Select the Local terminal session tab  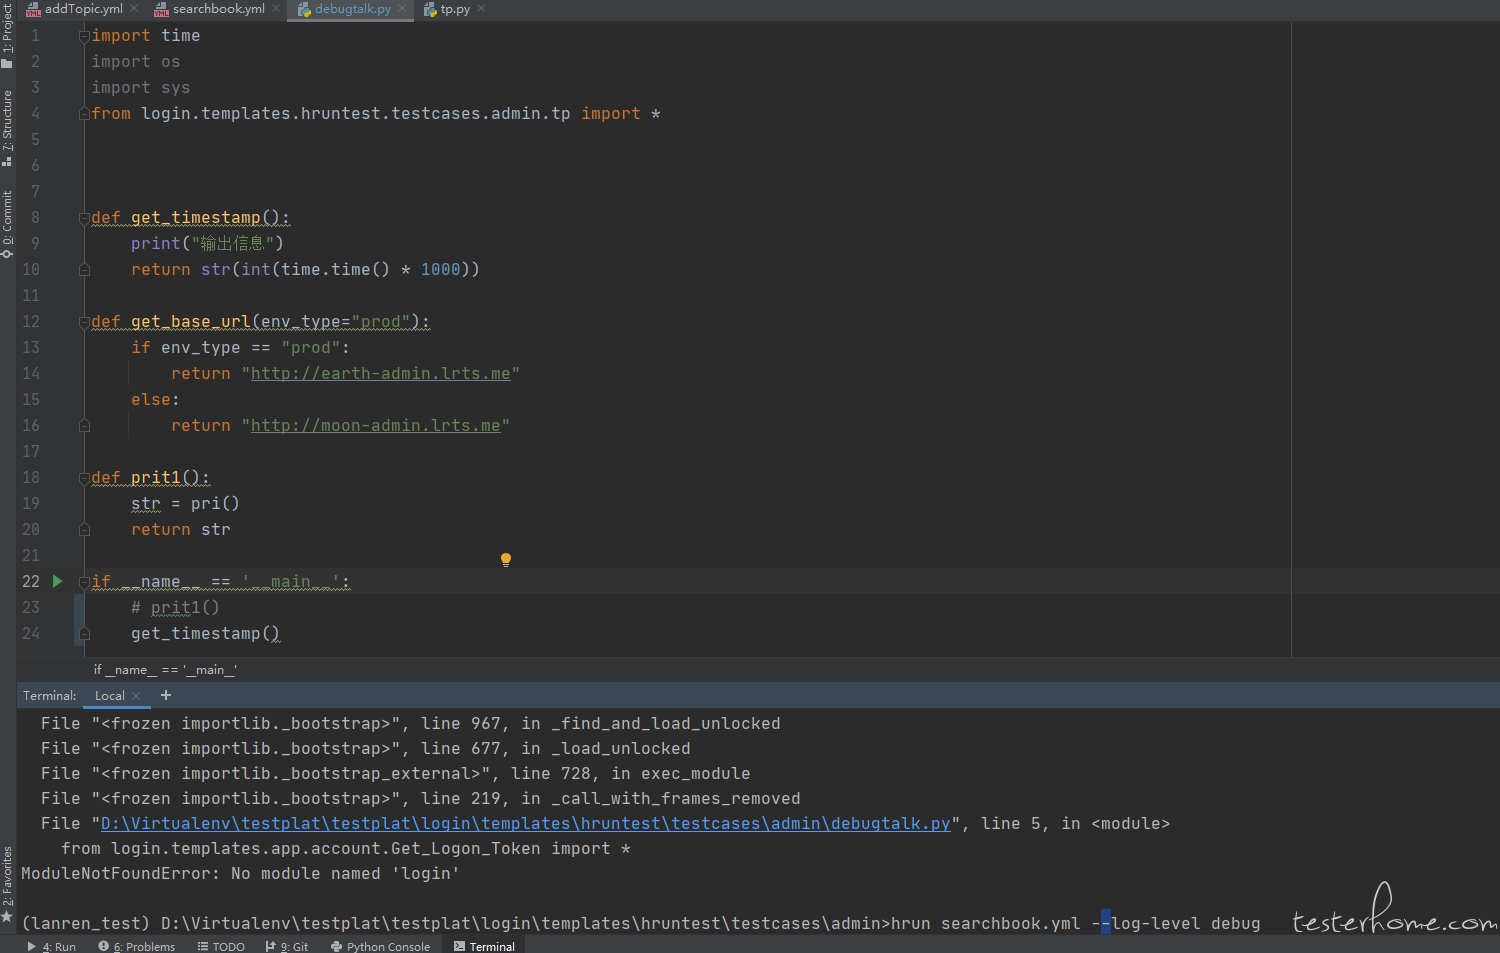point(110,696)
